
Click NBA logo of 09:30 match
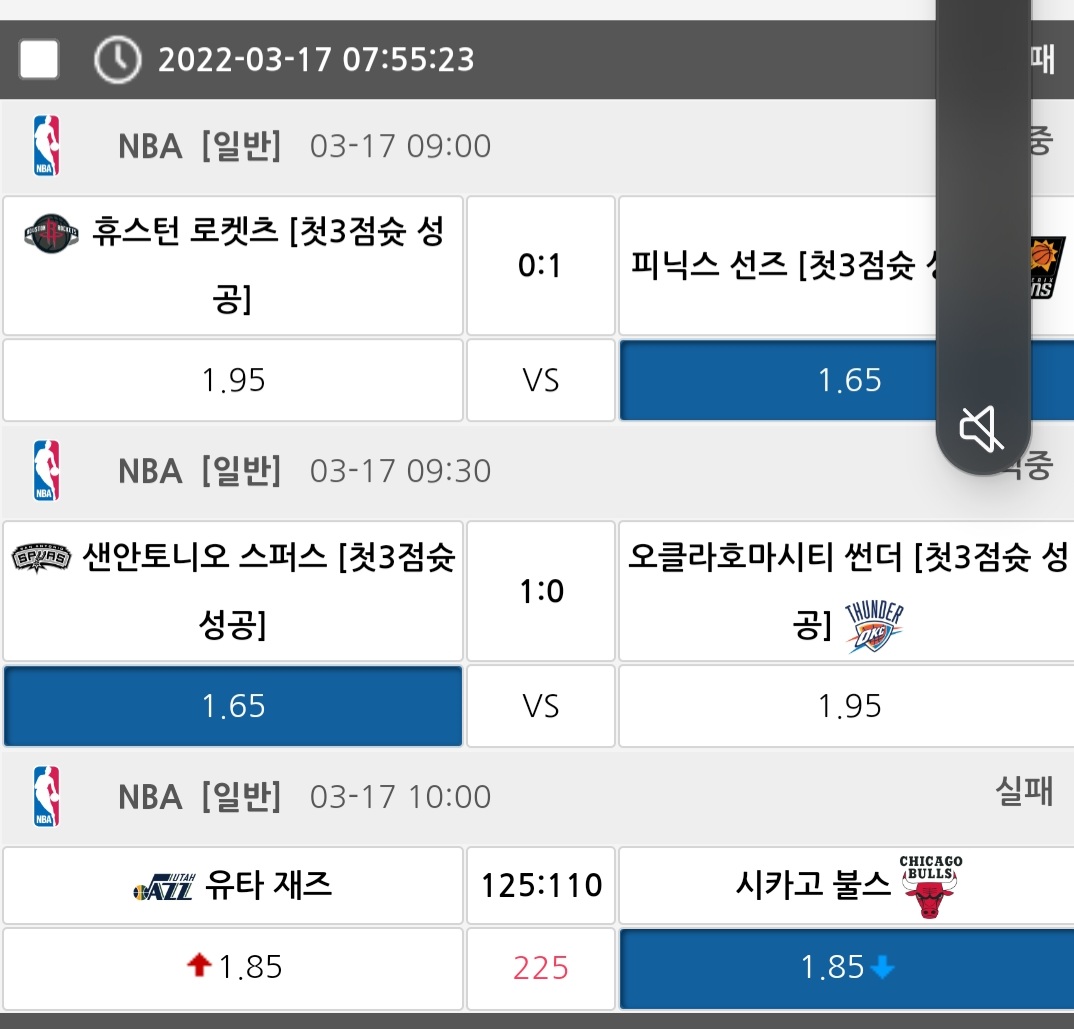(46, 471)
